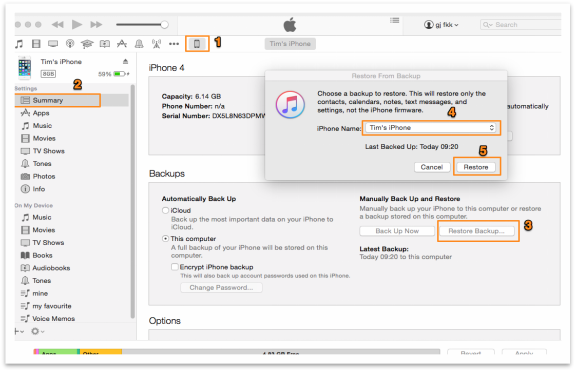
Task: Select This computer backup option
Action: [165, 239]
